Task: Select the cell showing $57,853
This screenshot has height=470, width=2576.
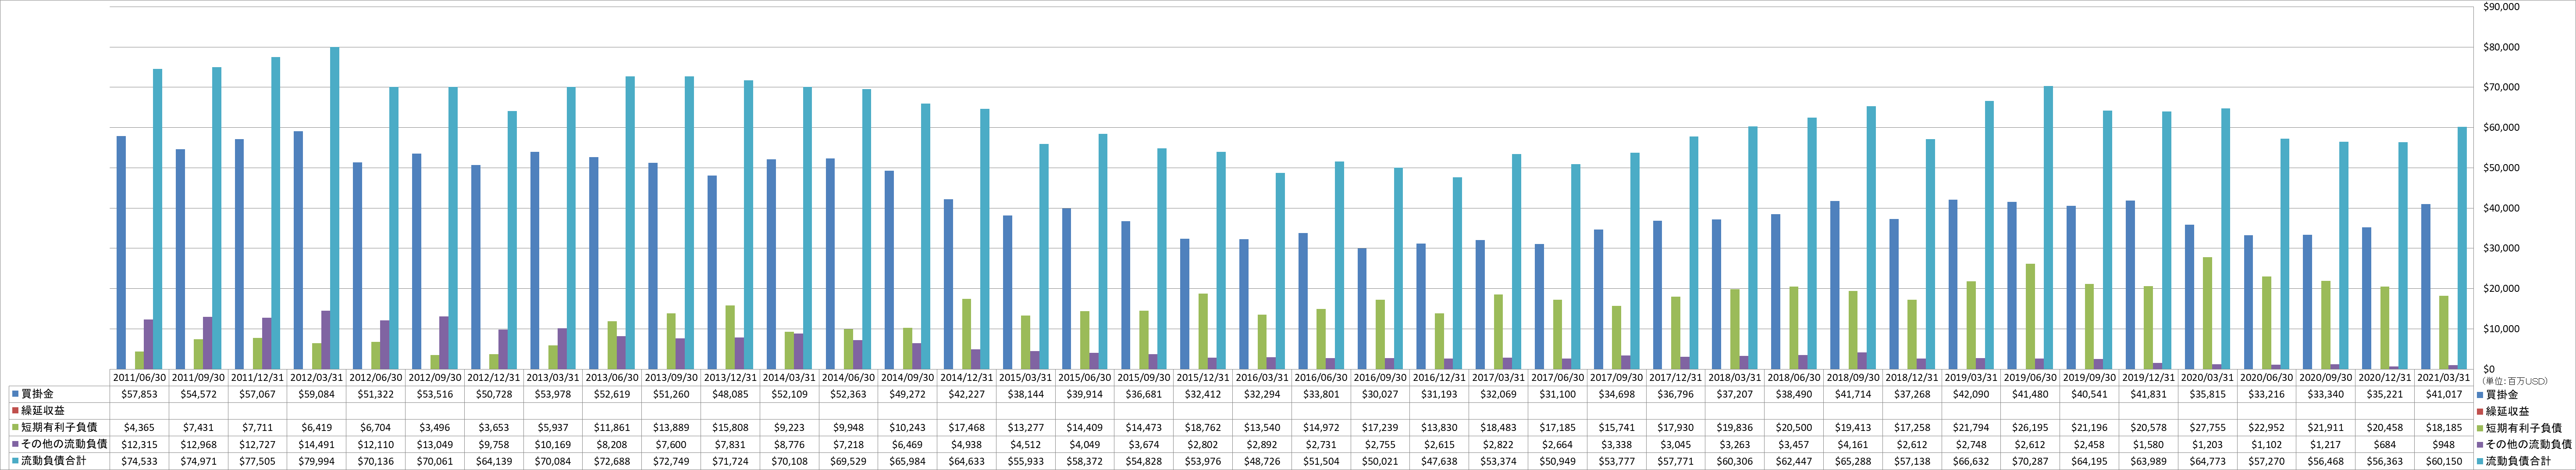Action: (x=139, y=395)
